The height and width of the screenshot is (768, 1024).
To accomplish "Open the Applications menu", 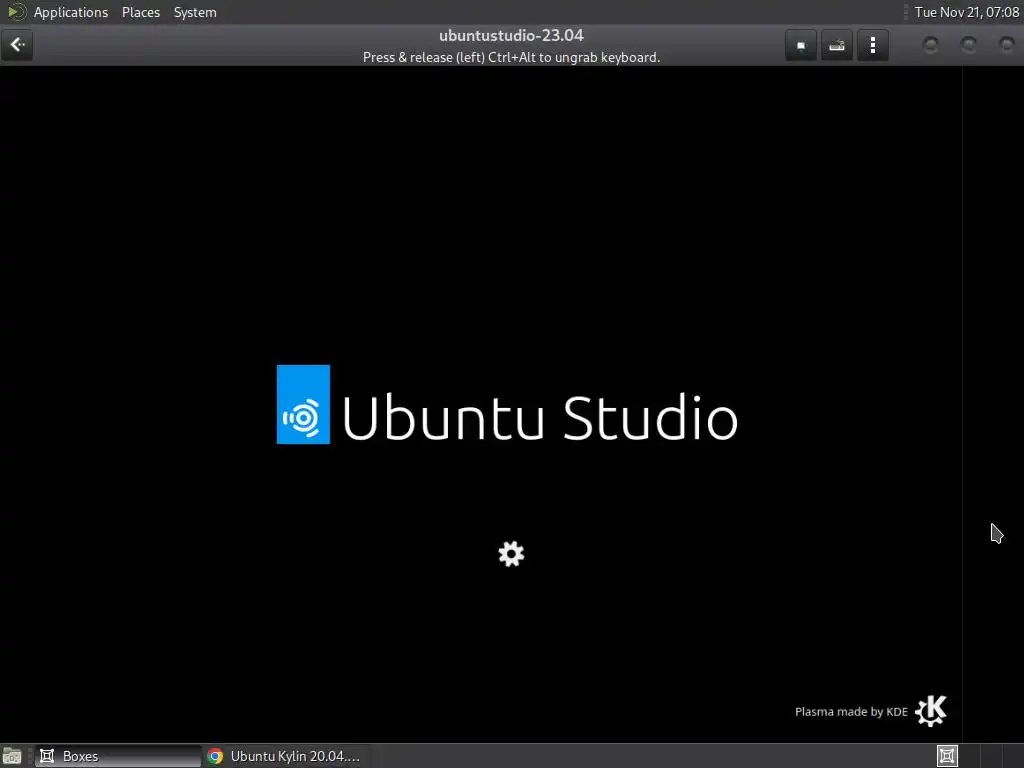I will click(x=71, y=12).
